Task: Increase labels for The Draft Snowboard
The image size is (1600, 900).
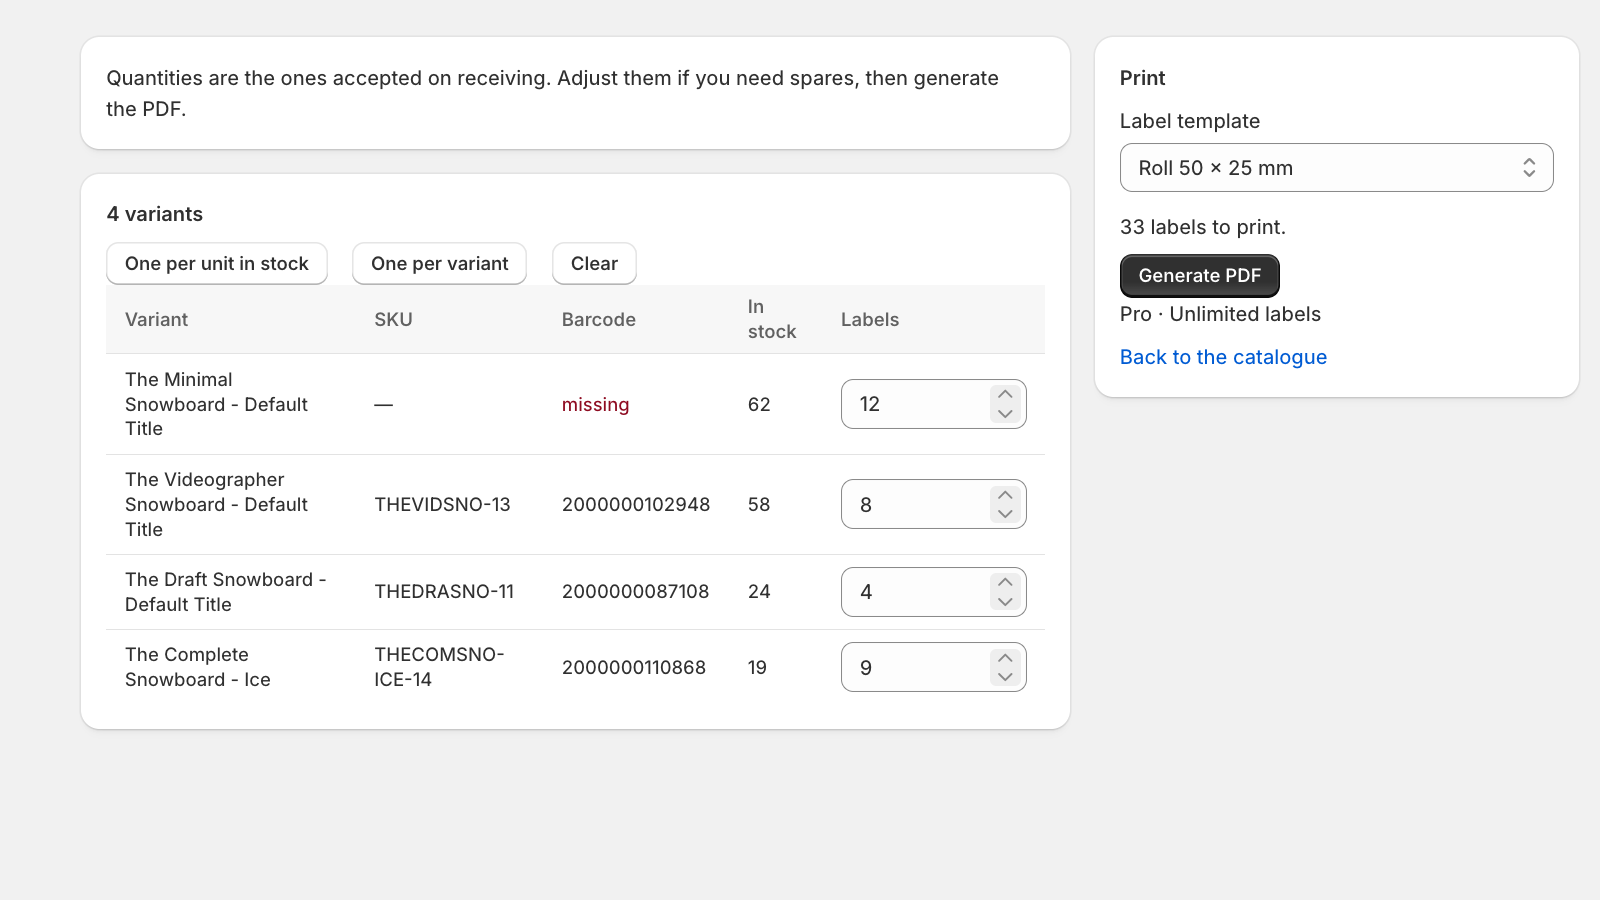Action: tap(1005, 582)
